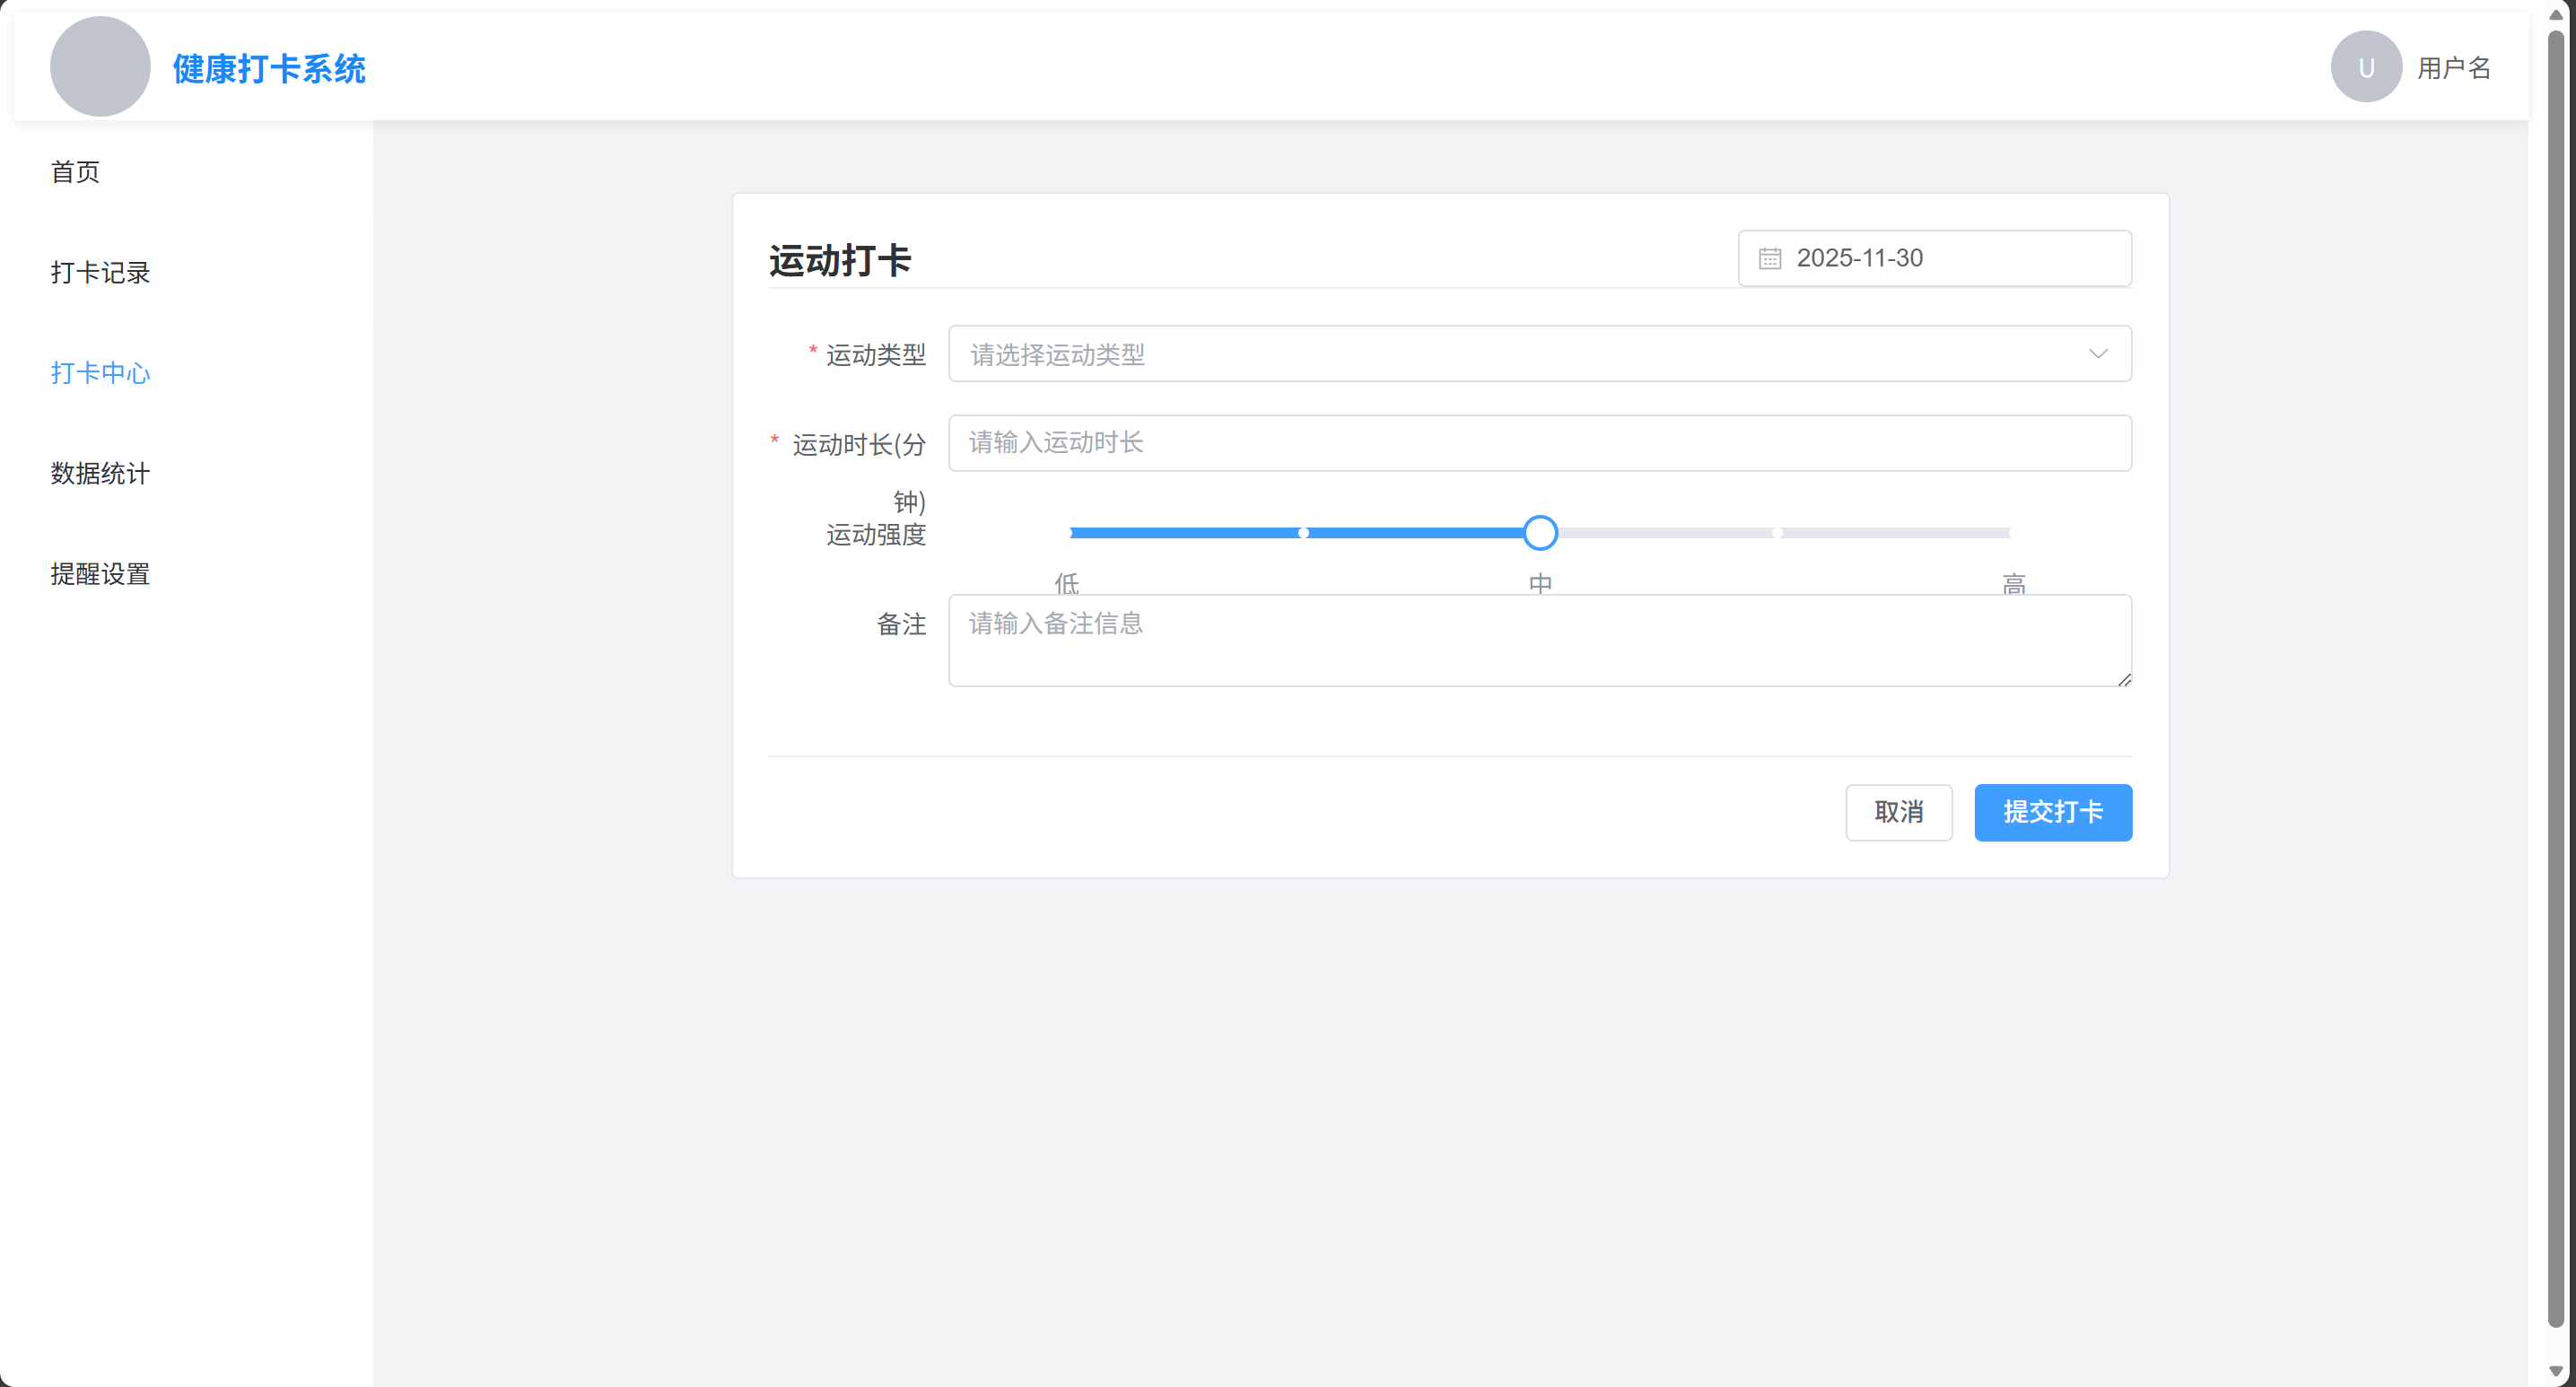The height and width of the screenshot is (1387, 2576).
Task: Open 提醒设置 in the sidebar
Action: point(100,574)
